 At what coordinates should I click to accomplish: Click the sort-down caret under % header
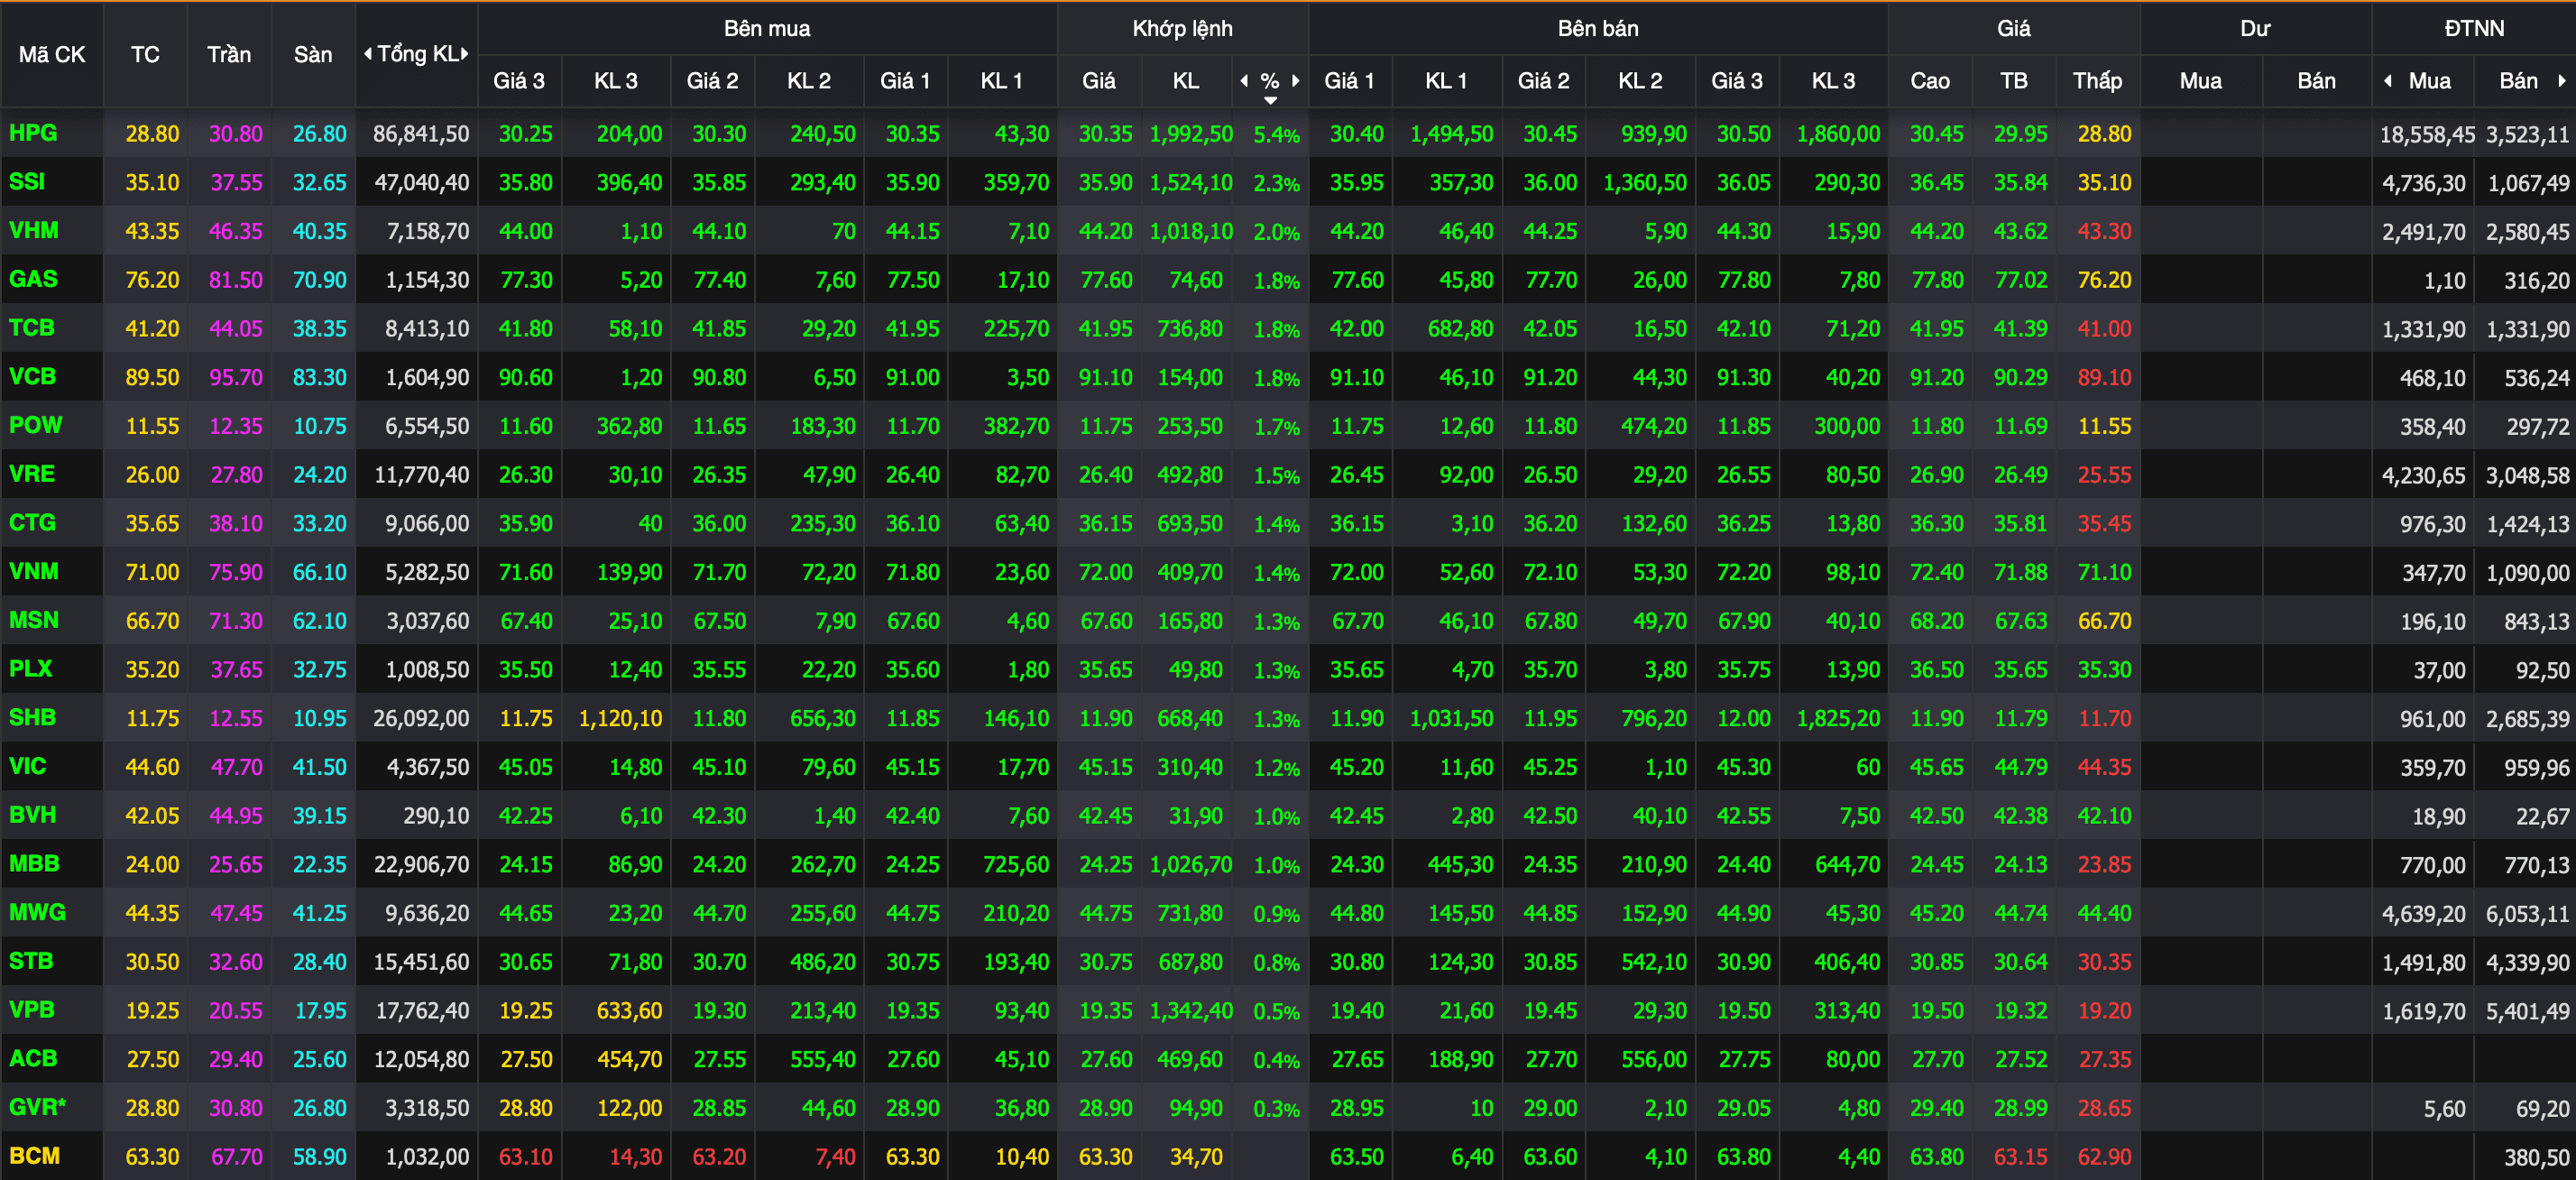pos(1270,100)
